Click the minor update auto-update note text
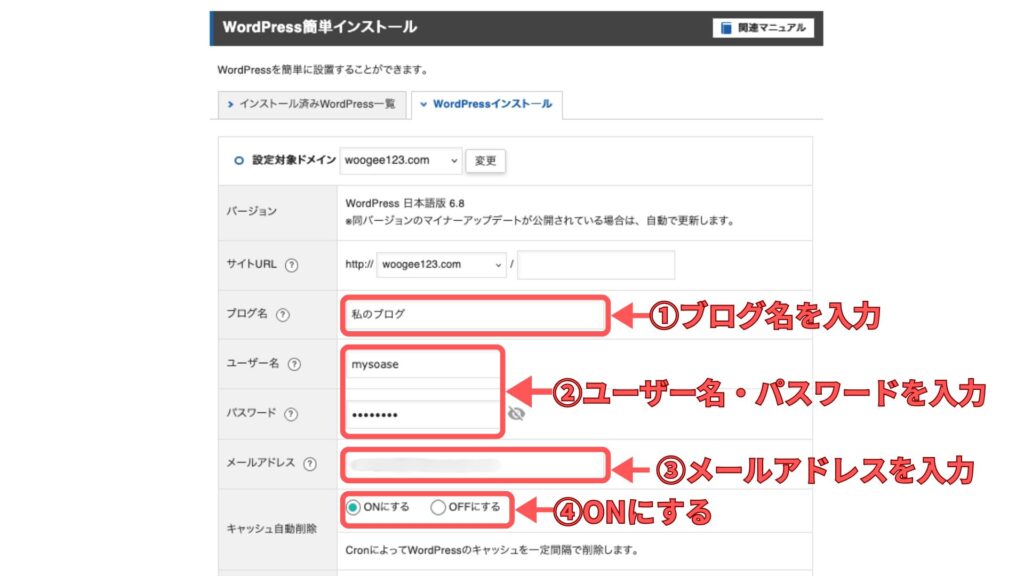 pos(540,221)
